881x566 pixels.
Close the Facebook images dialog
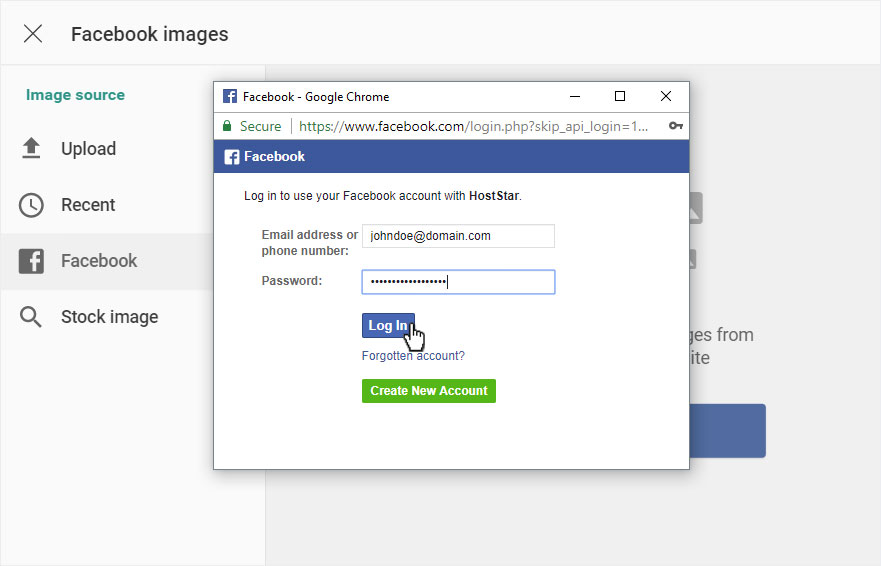click(x=33, y=34)
